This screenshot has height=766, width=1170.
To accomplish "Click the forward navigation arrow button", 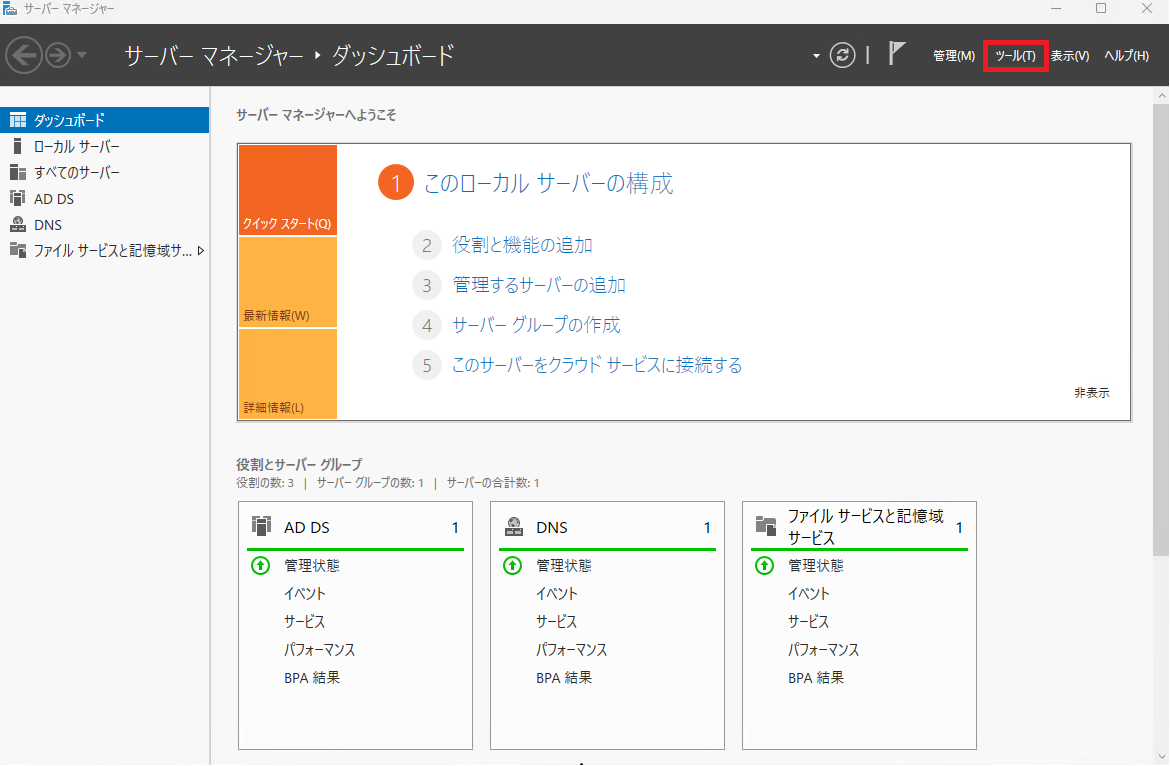I will [x=58, y=55].
